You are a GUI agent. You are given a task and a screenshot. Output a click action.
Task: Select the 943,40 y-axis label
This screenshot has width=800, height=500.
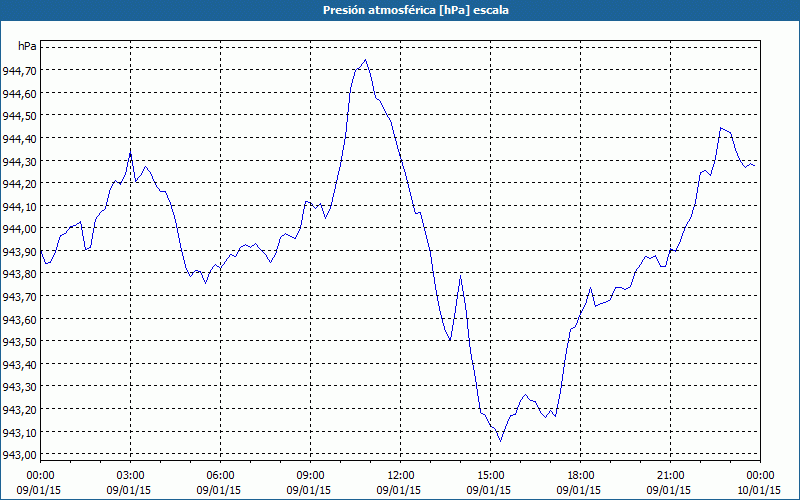[x=19, y=365]
